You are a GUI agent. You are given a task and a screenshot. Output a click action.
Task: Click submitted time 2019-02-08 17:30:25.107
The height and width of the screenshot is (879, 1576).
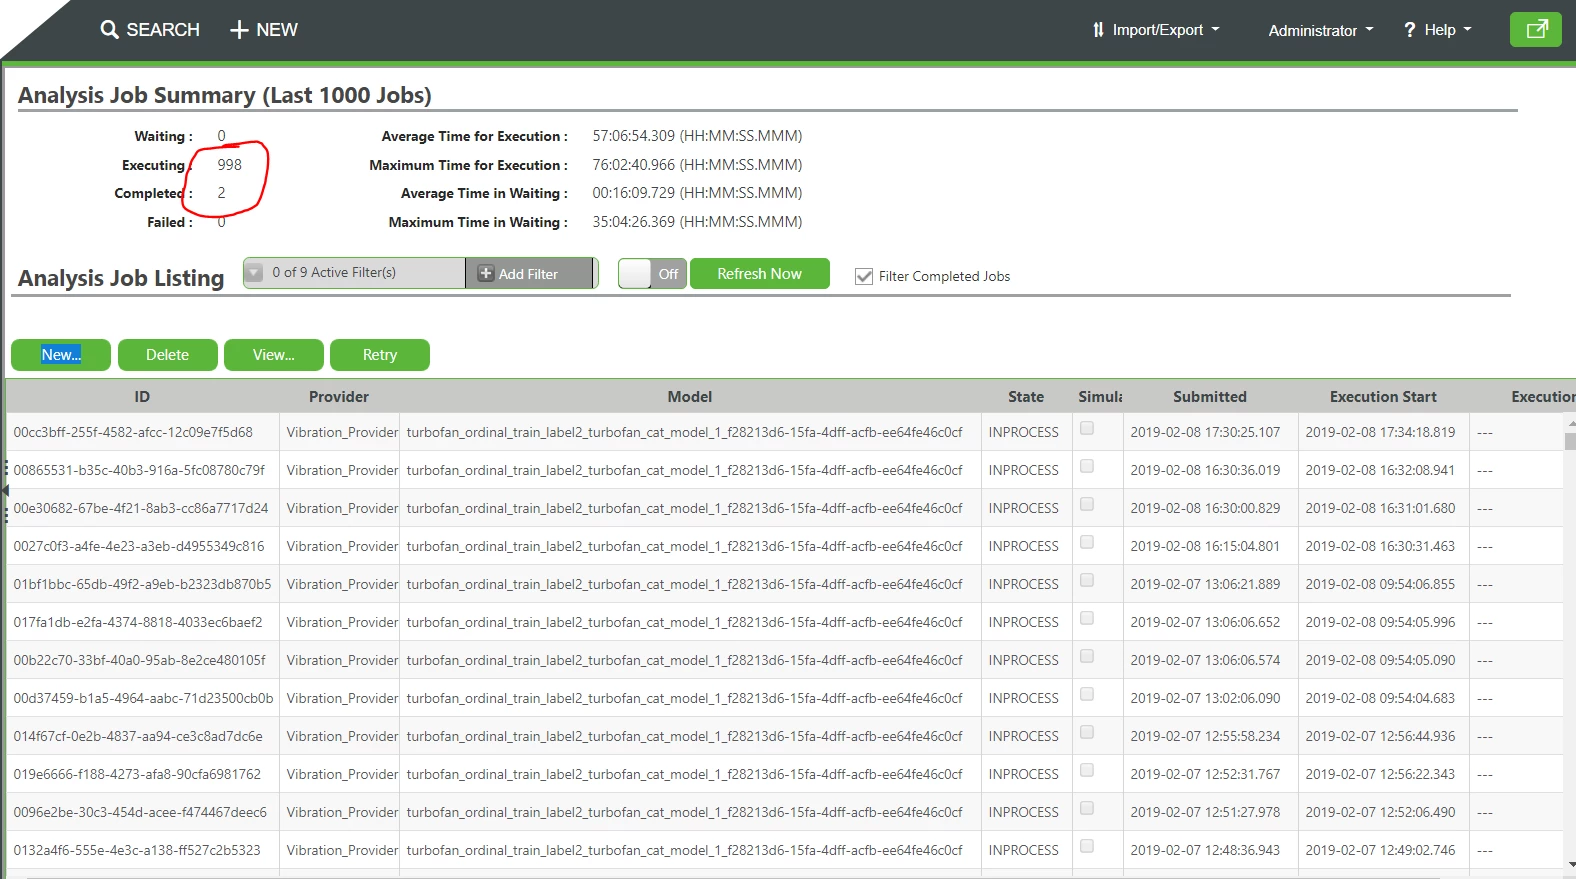(x=1205, y=432)
